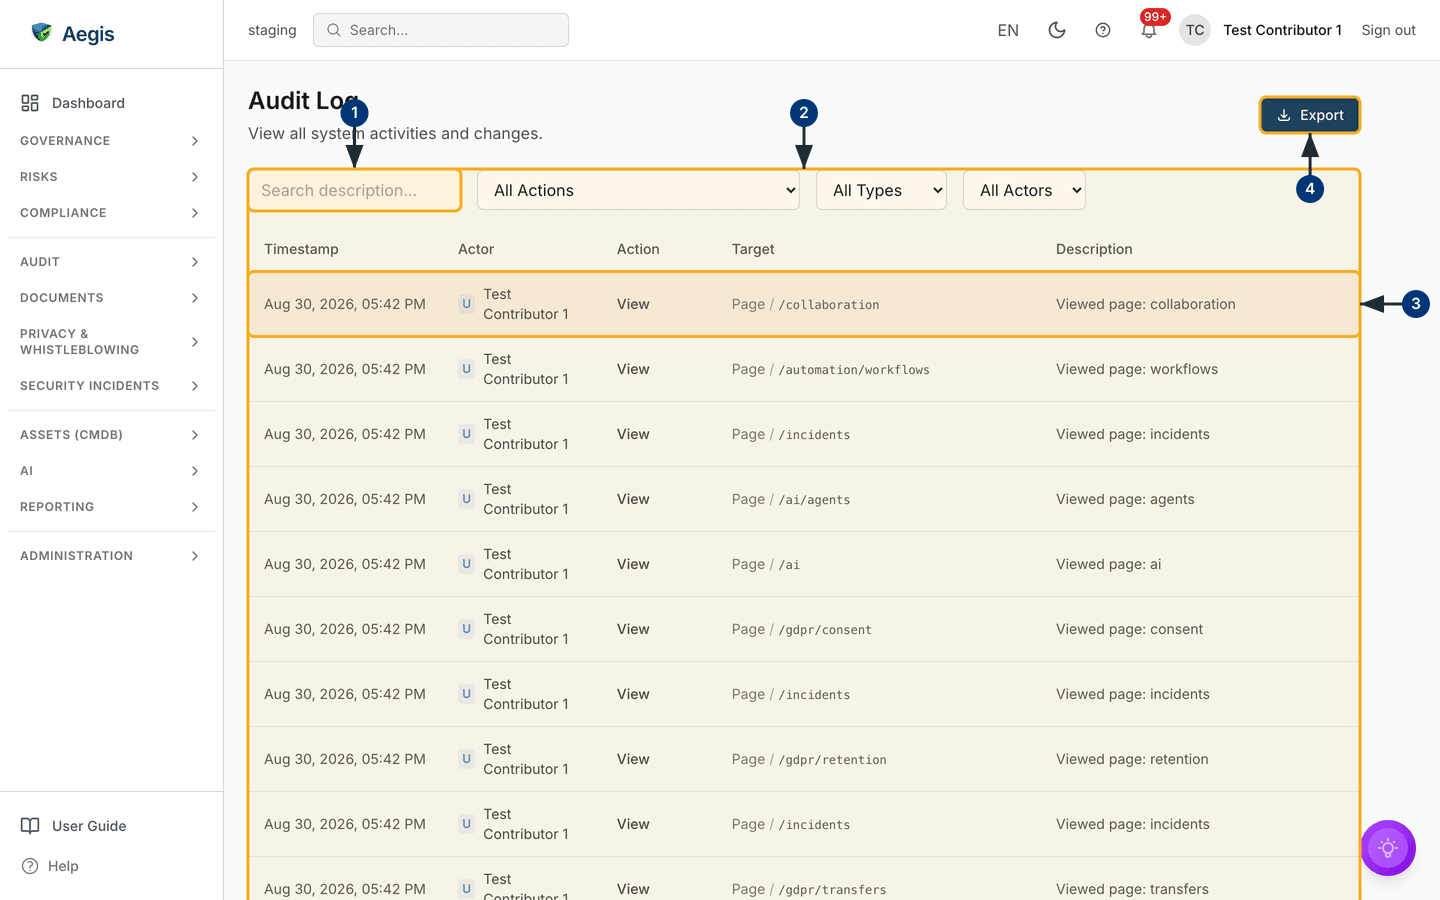Toggle dark mode moon icon
The height and width of the screenshot is (900, 1440).
[x=1057, y=30]
